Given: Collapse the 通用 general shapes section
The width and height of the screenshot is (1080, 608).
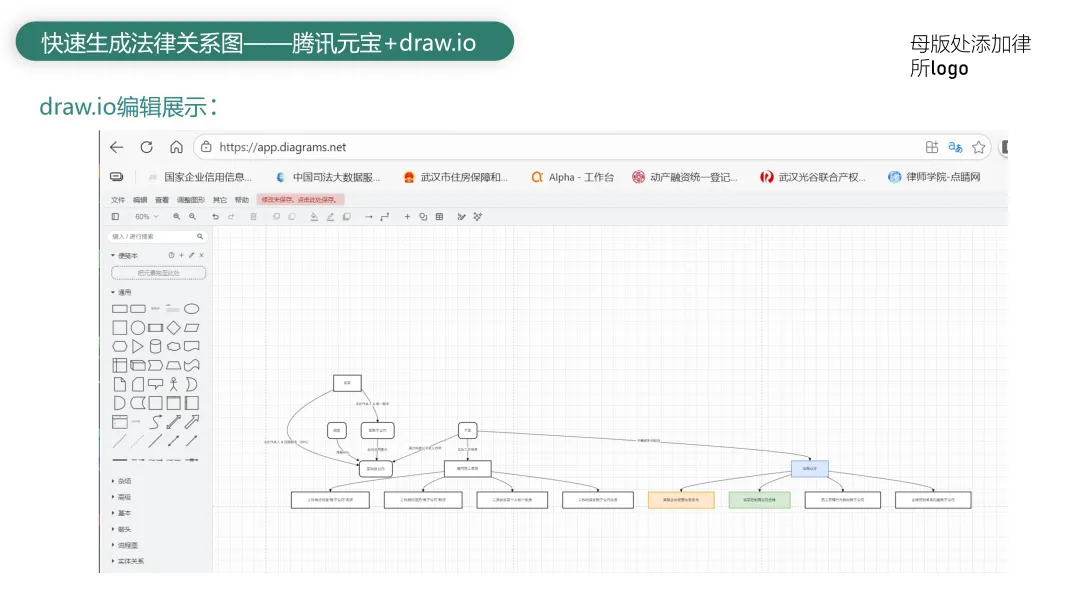Looking at the screenshot, I should [121, 293].
